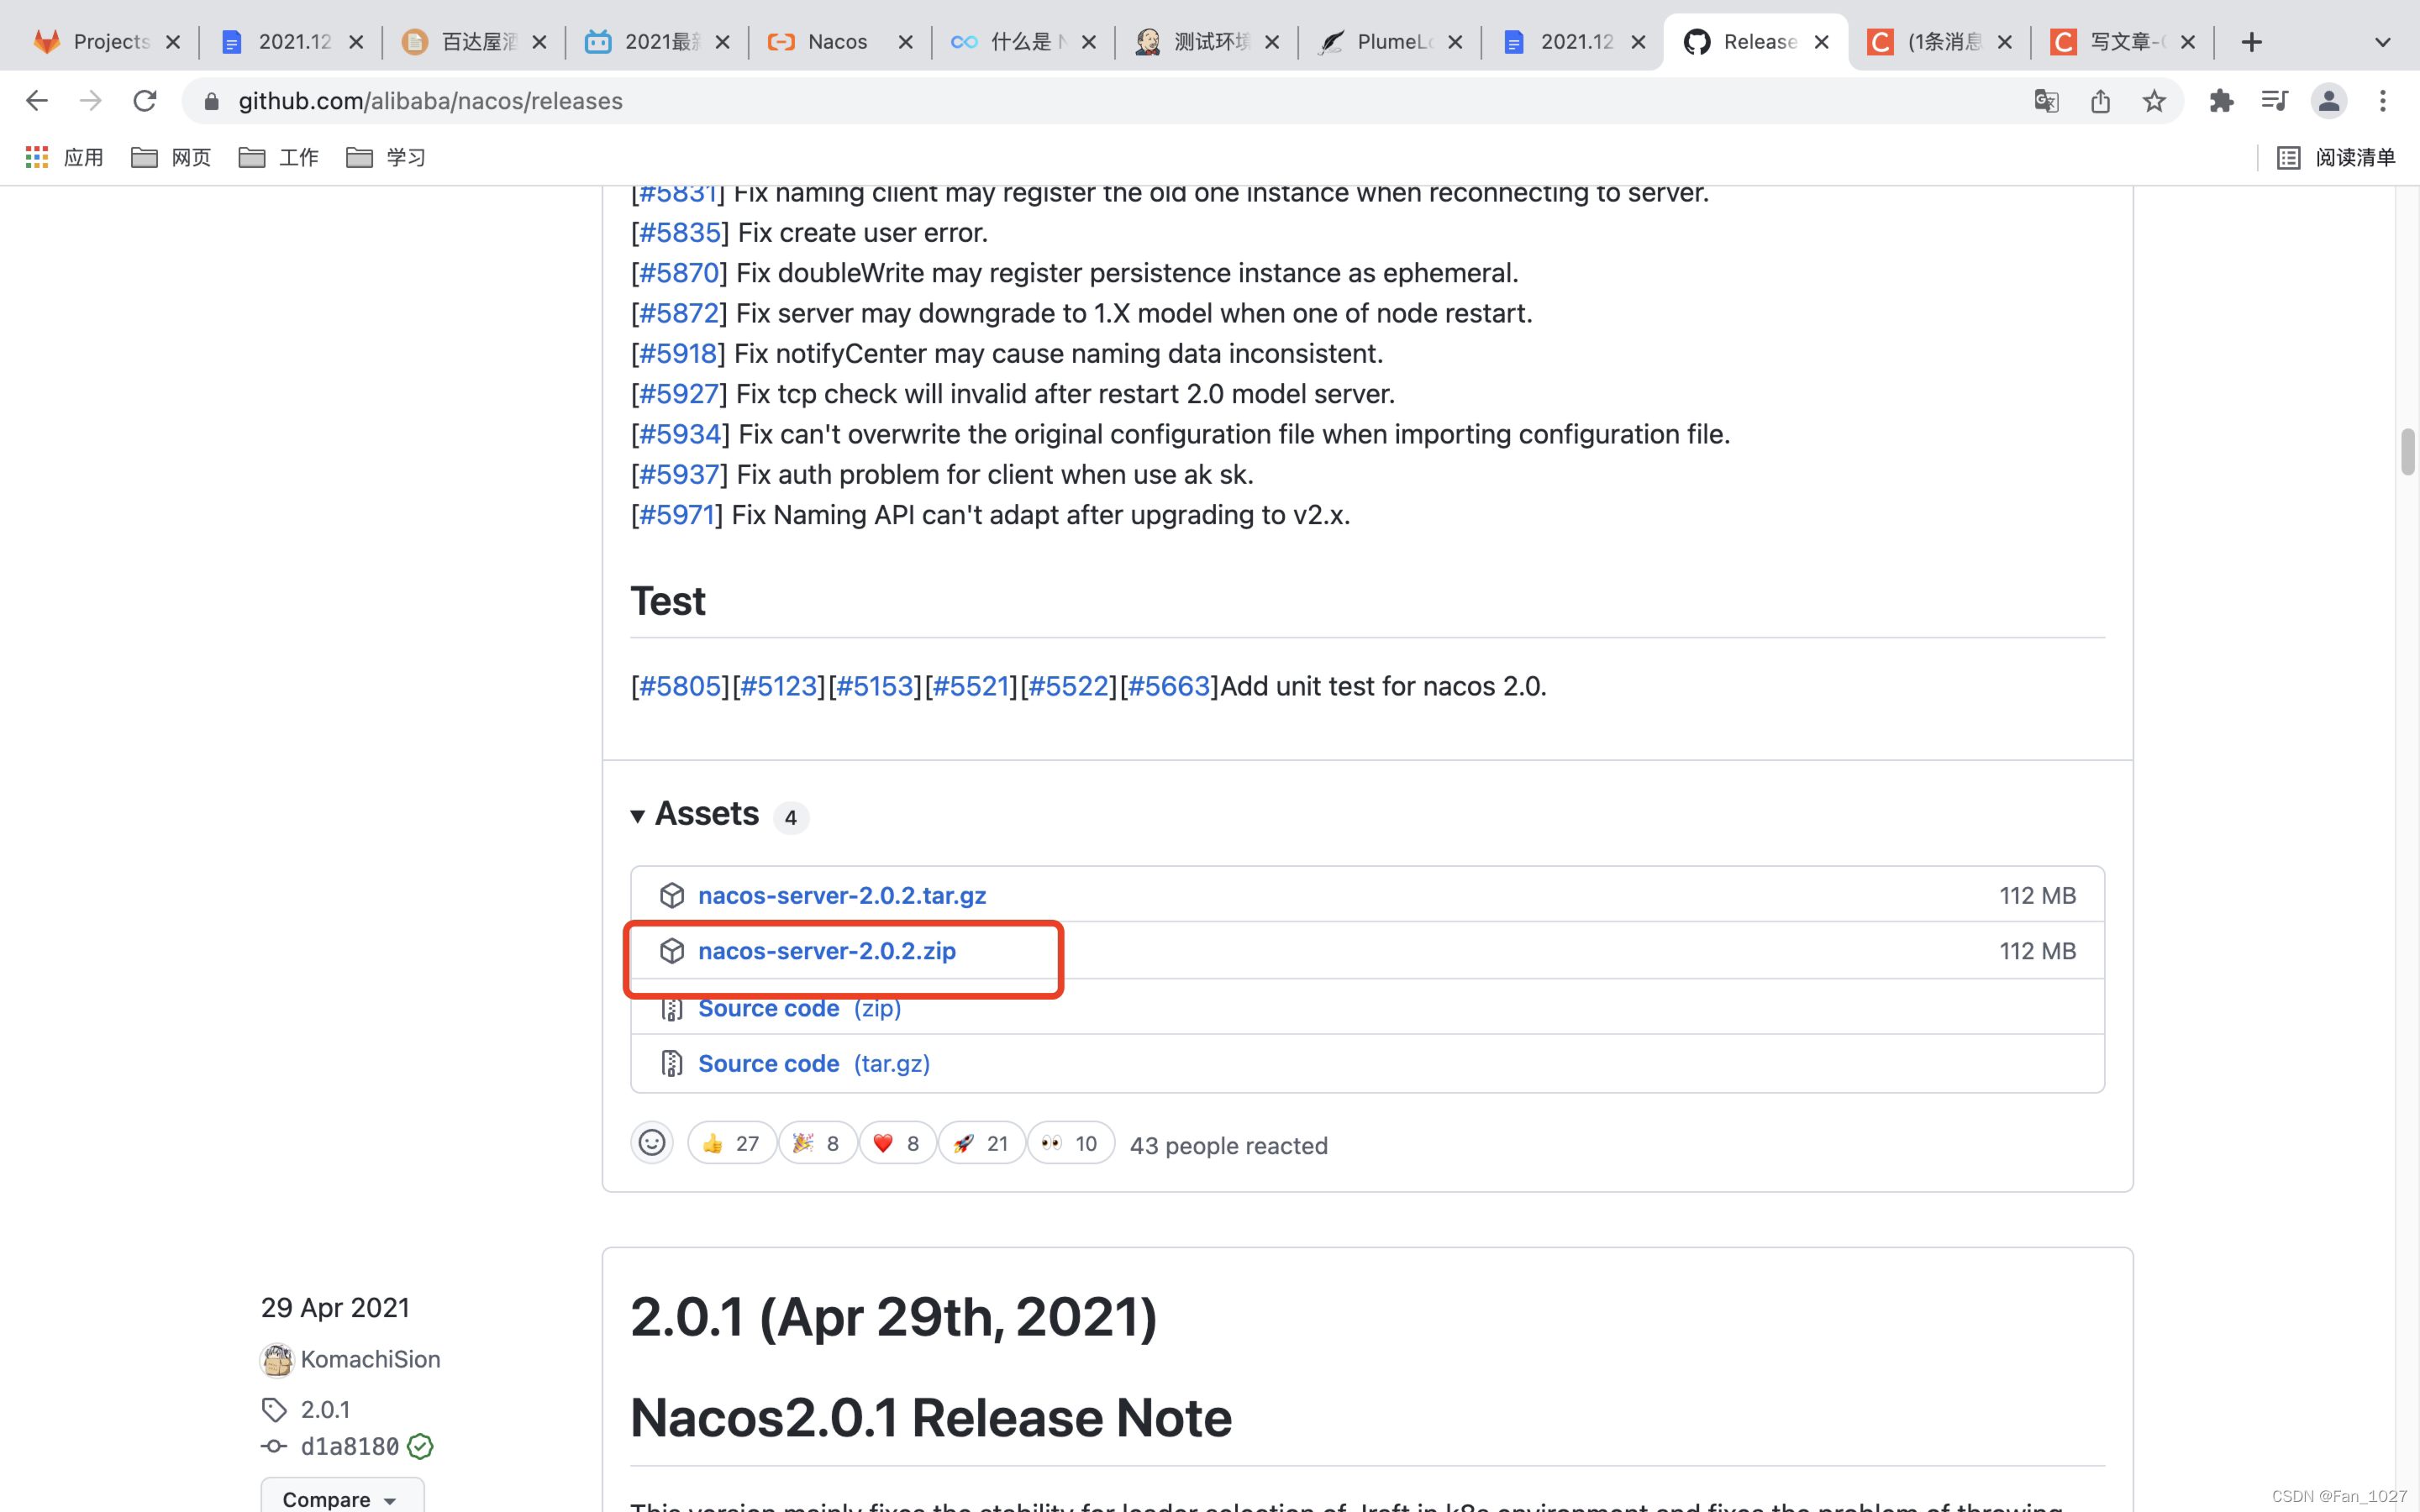Viewport: 2420px width, 1512px height.
Task: Click the browser forward arrow
Action: tap(91, 101)
